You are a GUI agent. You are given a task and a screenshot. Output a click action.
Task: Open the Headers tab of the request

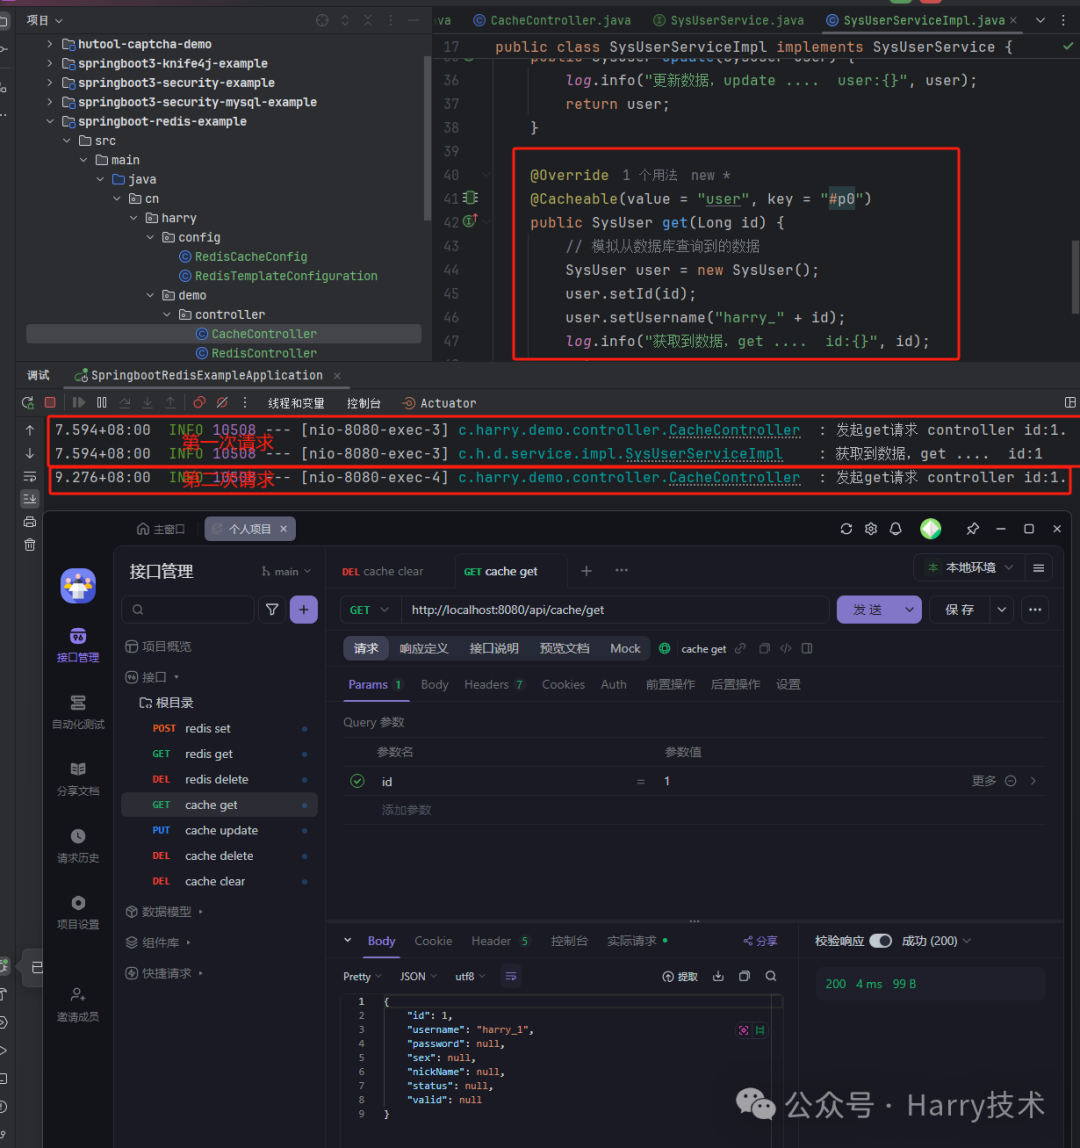487,684
